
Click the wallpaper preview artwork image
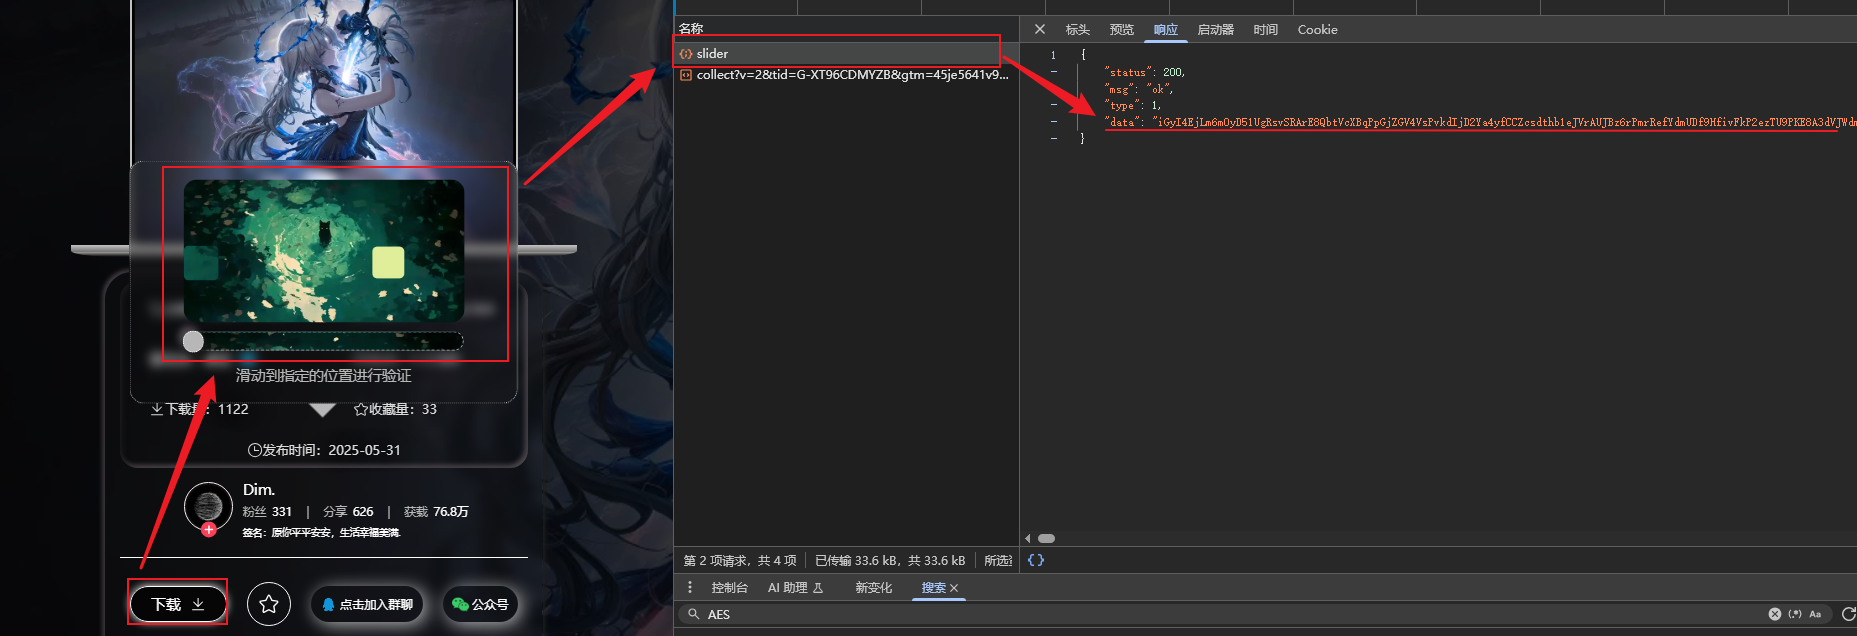click(324, 80)
